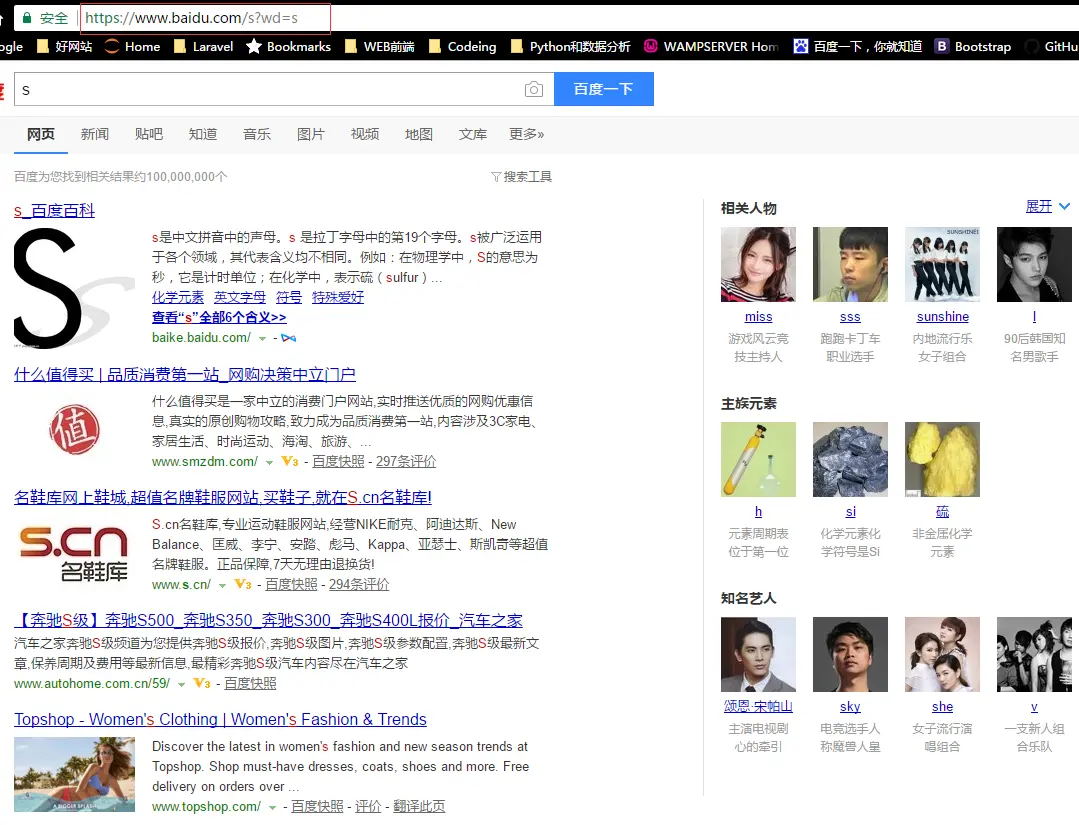Open the 名鞋库网上鞋城 result title
The height and width of the screenshot is (825, 1079).
(223, 497)
